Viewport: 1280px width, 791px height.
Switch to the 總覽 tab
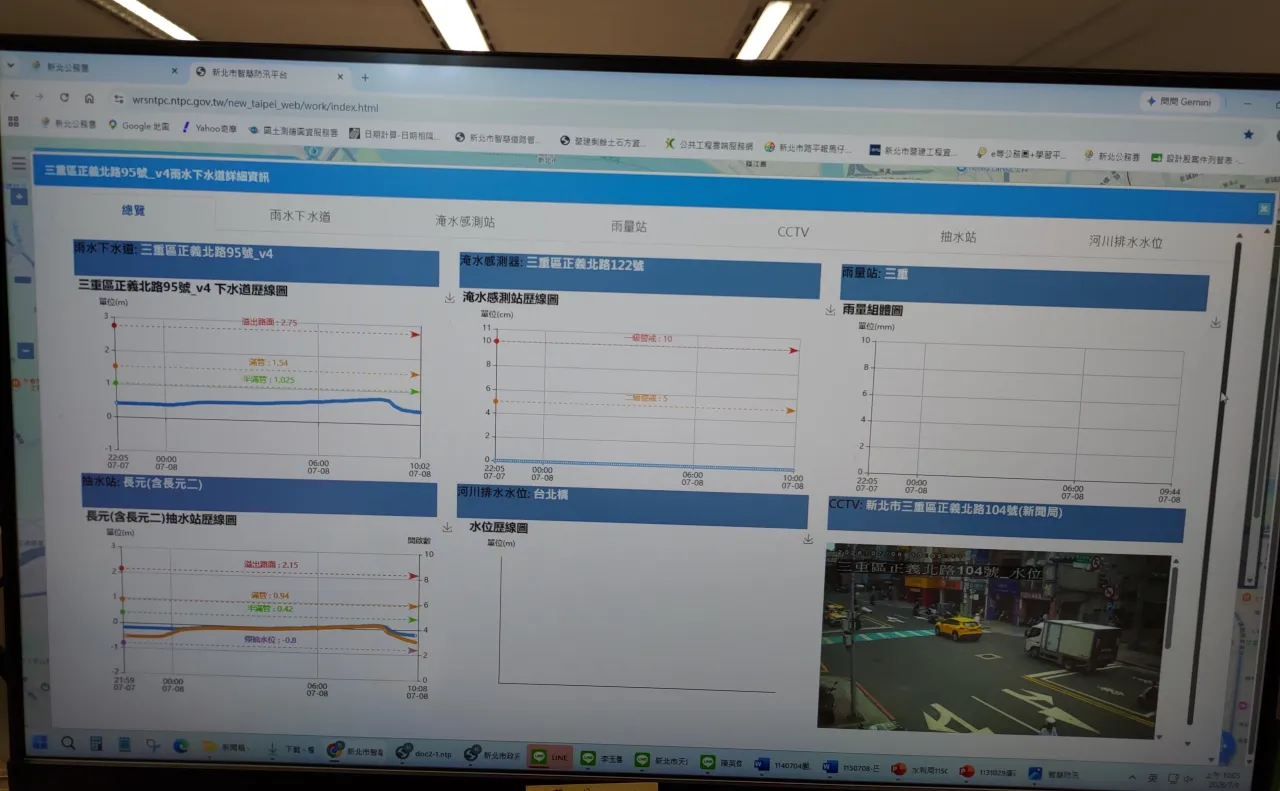click(x=133, y=211)
